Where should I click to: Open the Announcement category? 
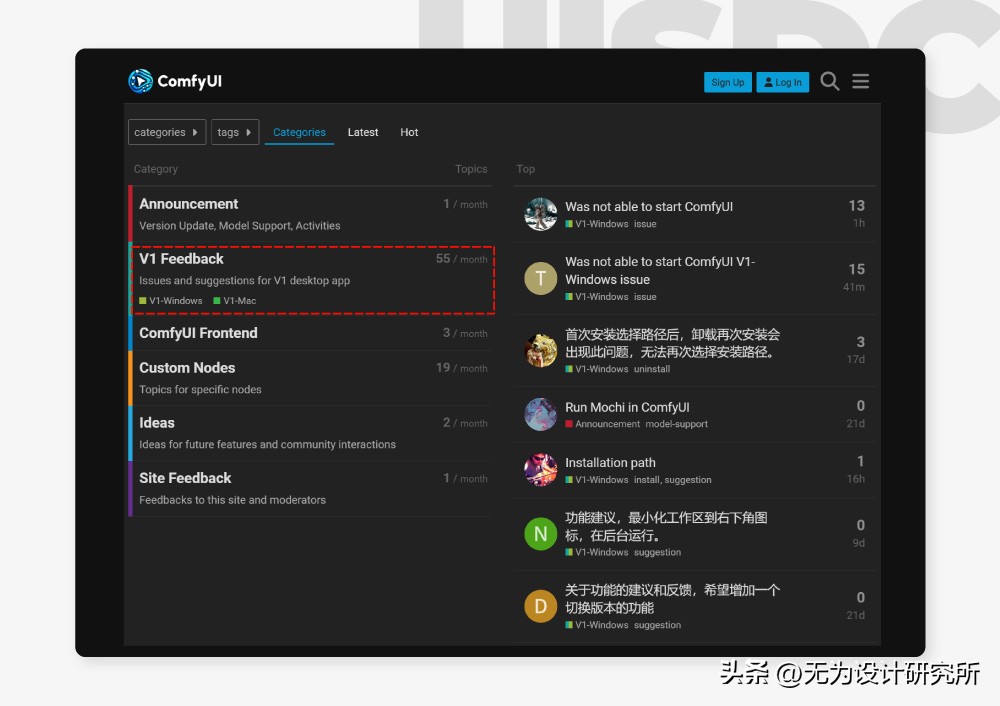(x=189, y=204)
